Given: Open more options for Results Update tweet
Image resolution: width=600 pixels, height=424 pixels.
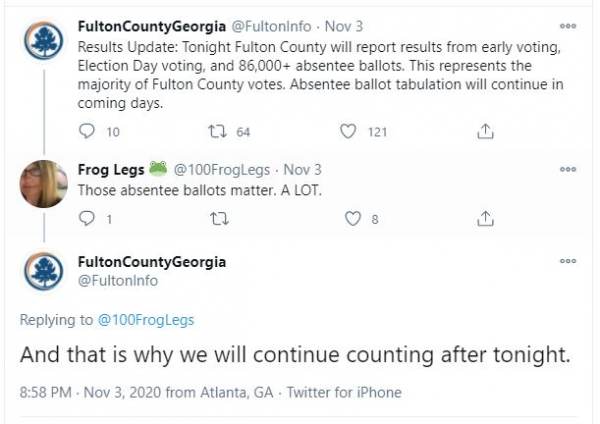Looking at the screenshot, I should coord(568,26).
